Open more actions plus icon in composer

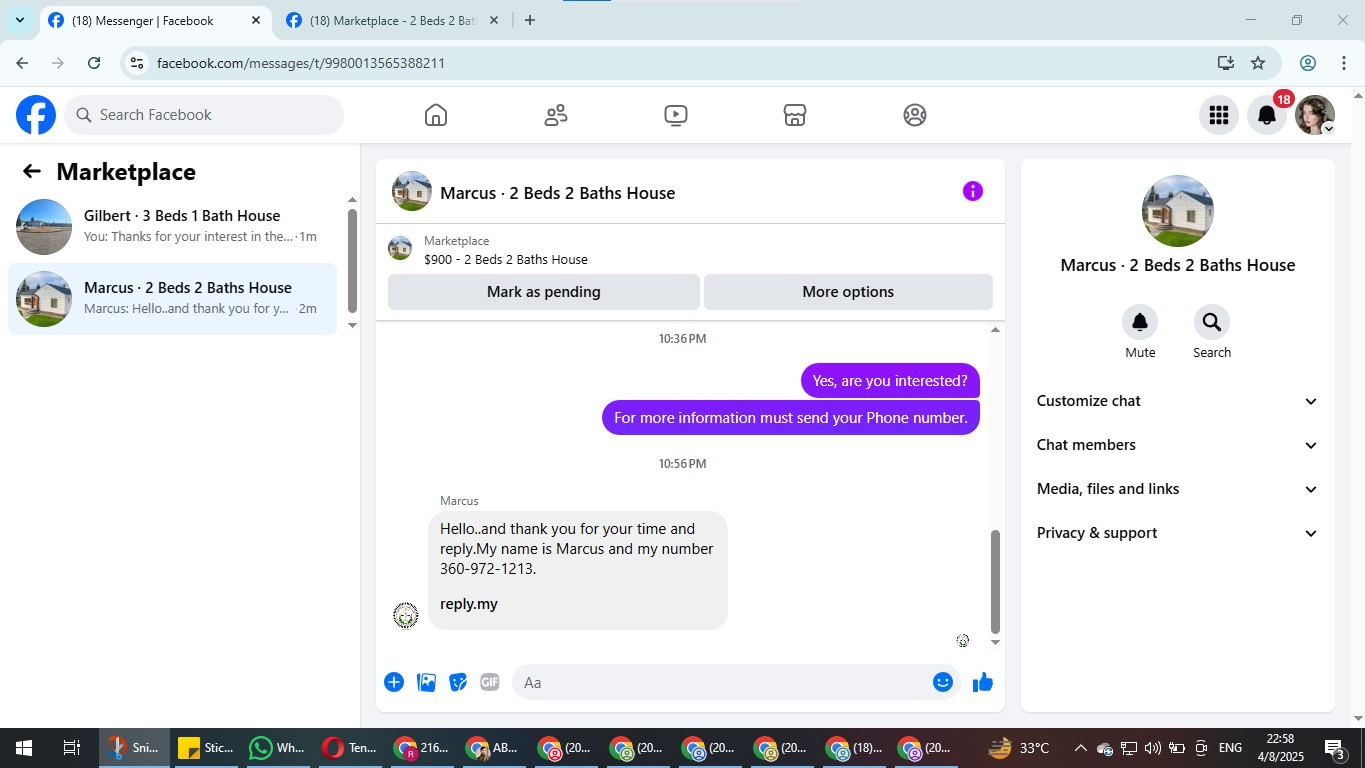[x=394, y=682]
